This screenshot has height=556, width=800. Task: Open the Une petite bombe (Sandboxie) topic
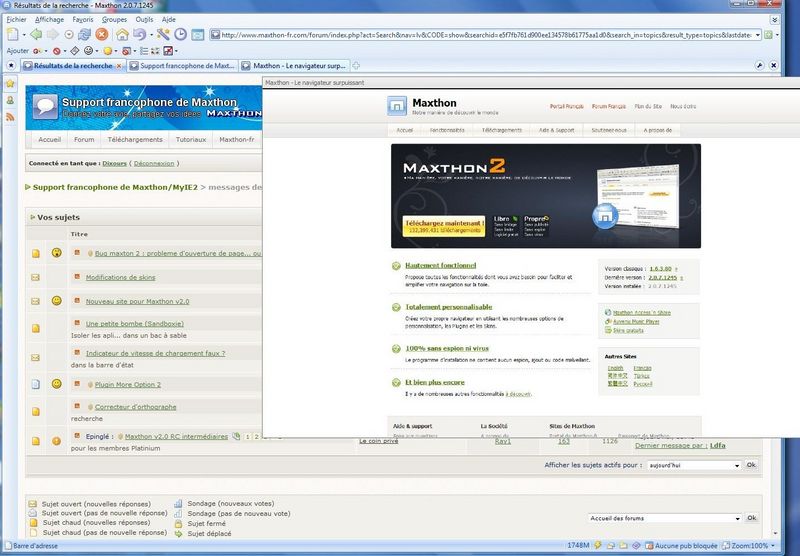[x=135, y=324]
